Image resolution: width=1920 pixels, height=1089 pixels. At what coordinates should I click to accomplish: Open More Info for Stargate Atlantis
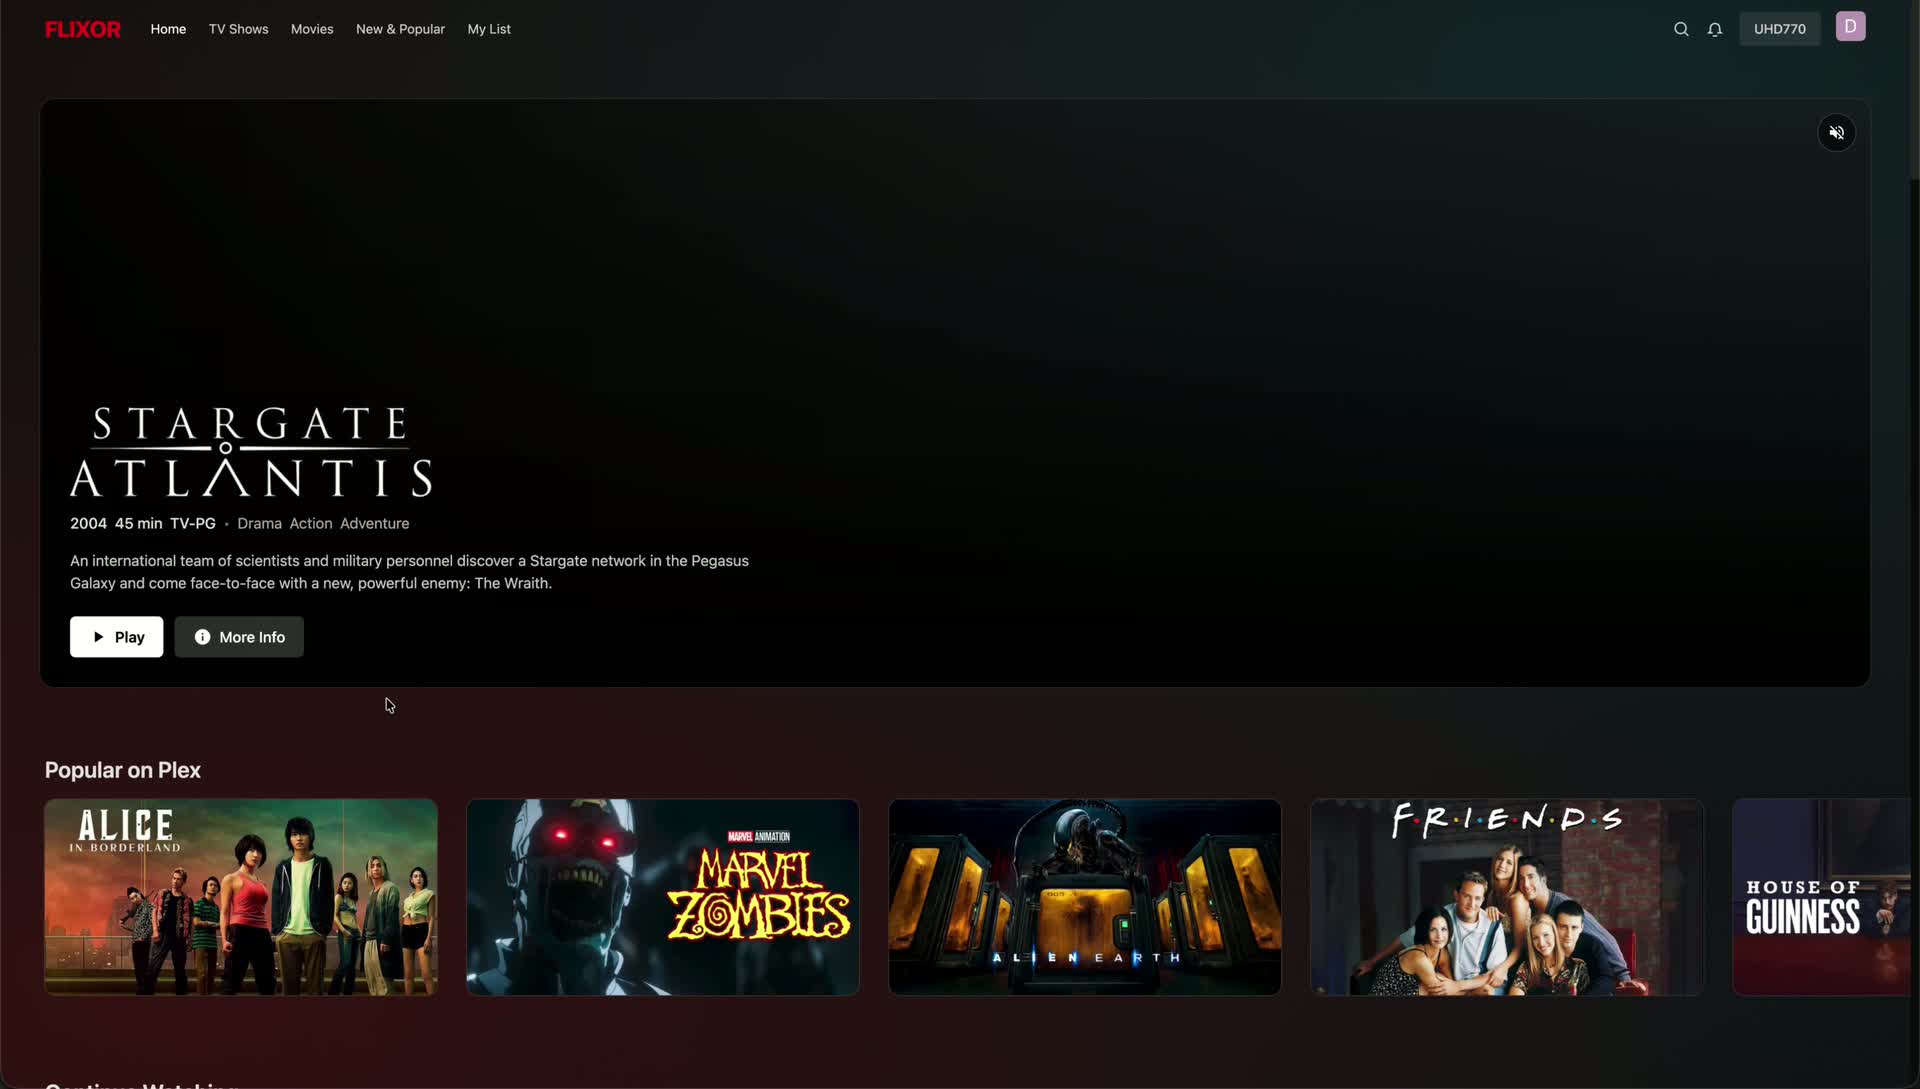point(239,637)
